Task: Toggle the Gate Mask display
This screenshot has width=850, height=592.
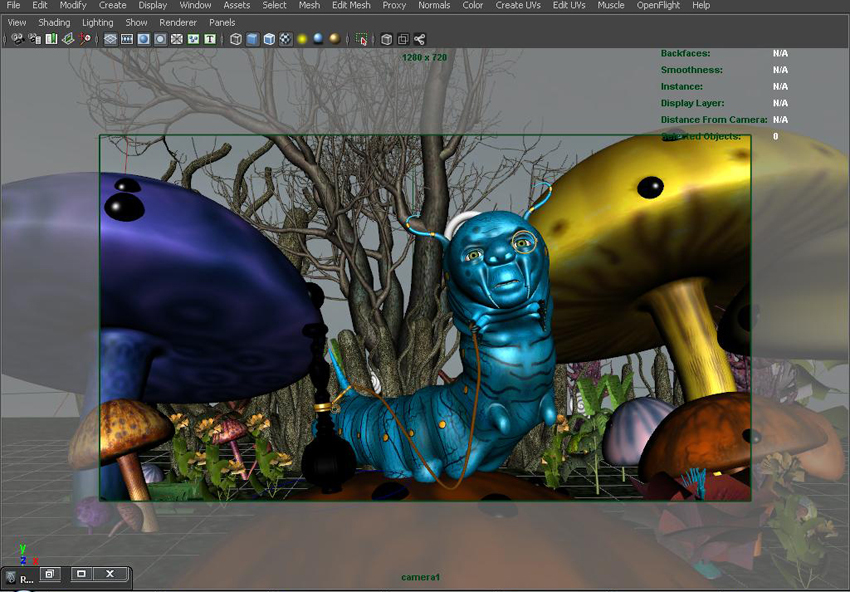Action: point(160,39)
